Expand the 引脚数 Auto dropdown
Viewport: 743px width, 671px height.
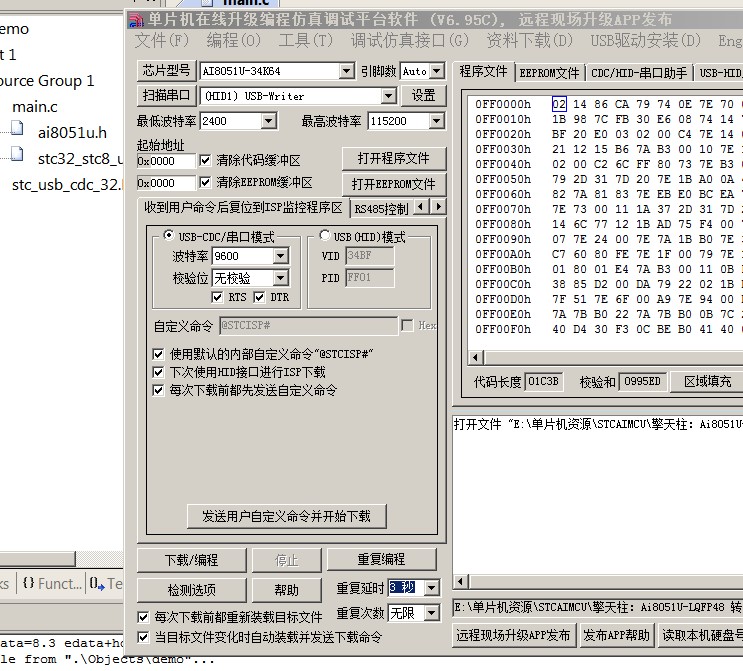(437, 72)
